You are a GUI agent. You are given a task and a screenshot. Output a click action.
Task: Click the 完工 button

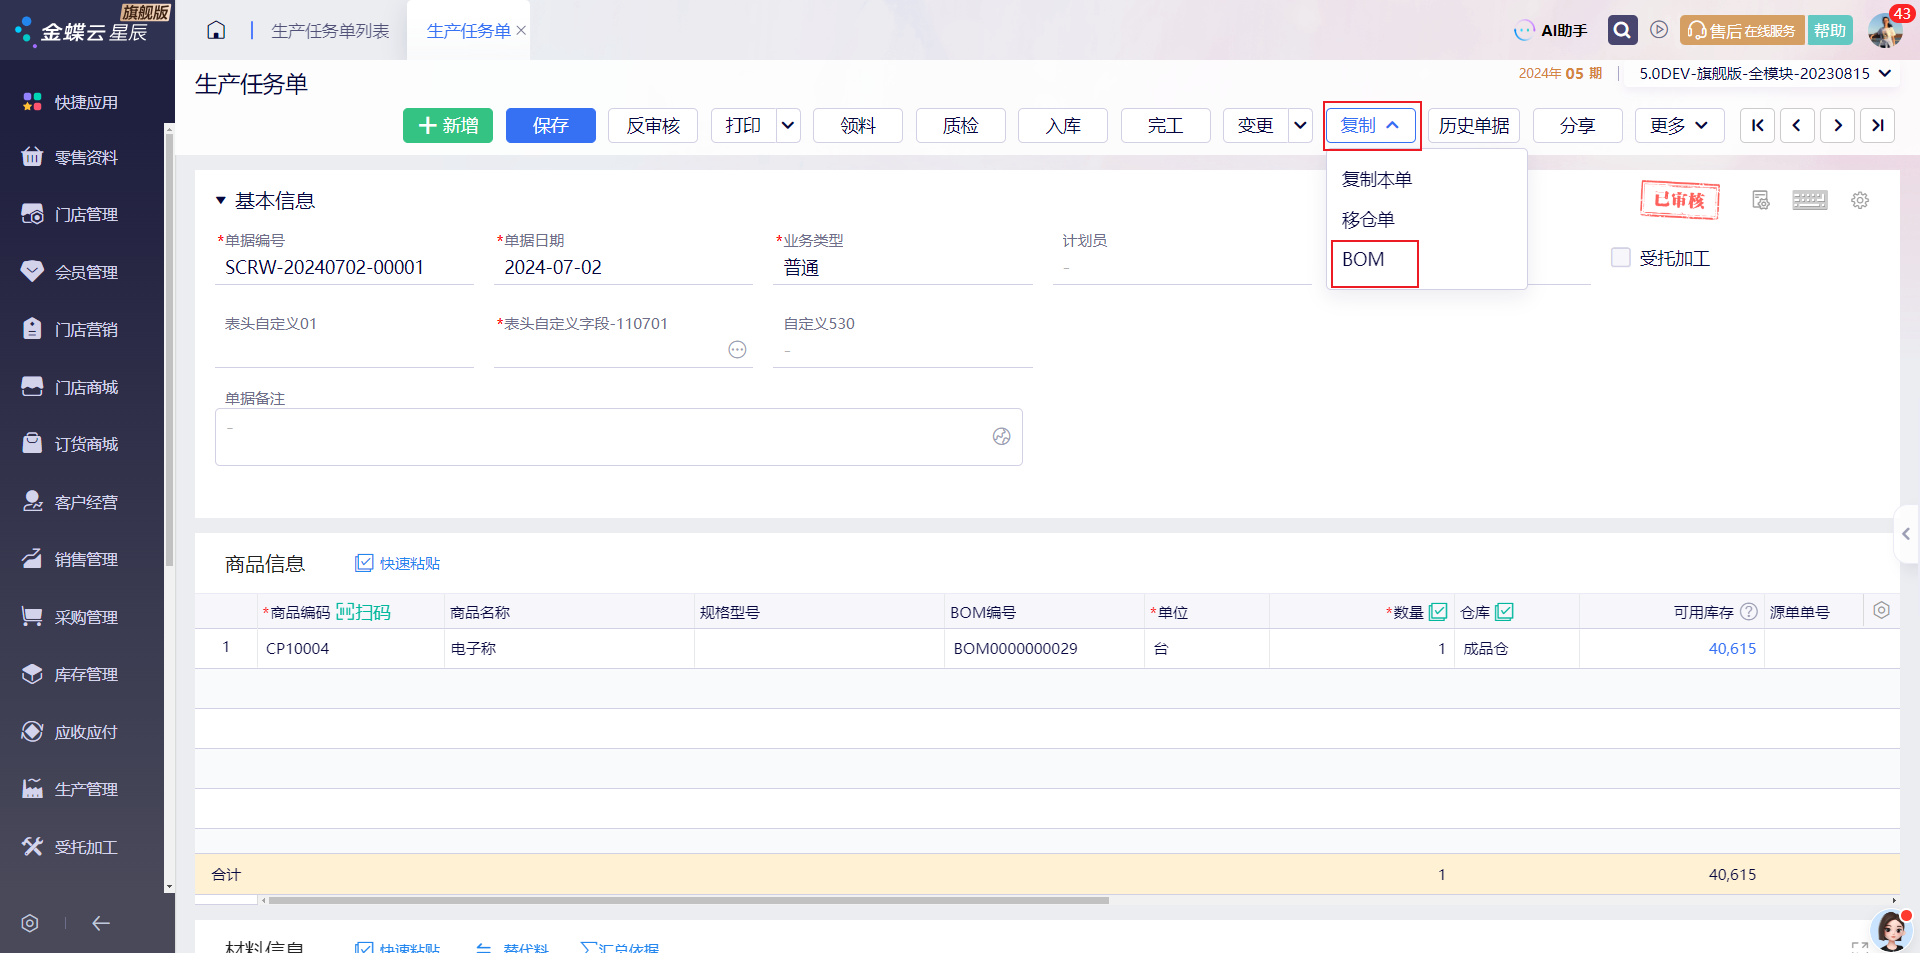pos(1165,125)
